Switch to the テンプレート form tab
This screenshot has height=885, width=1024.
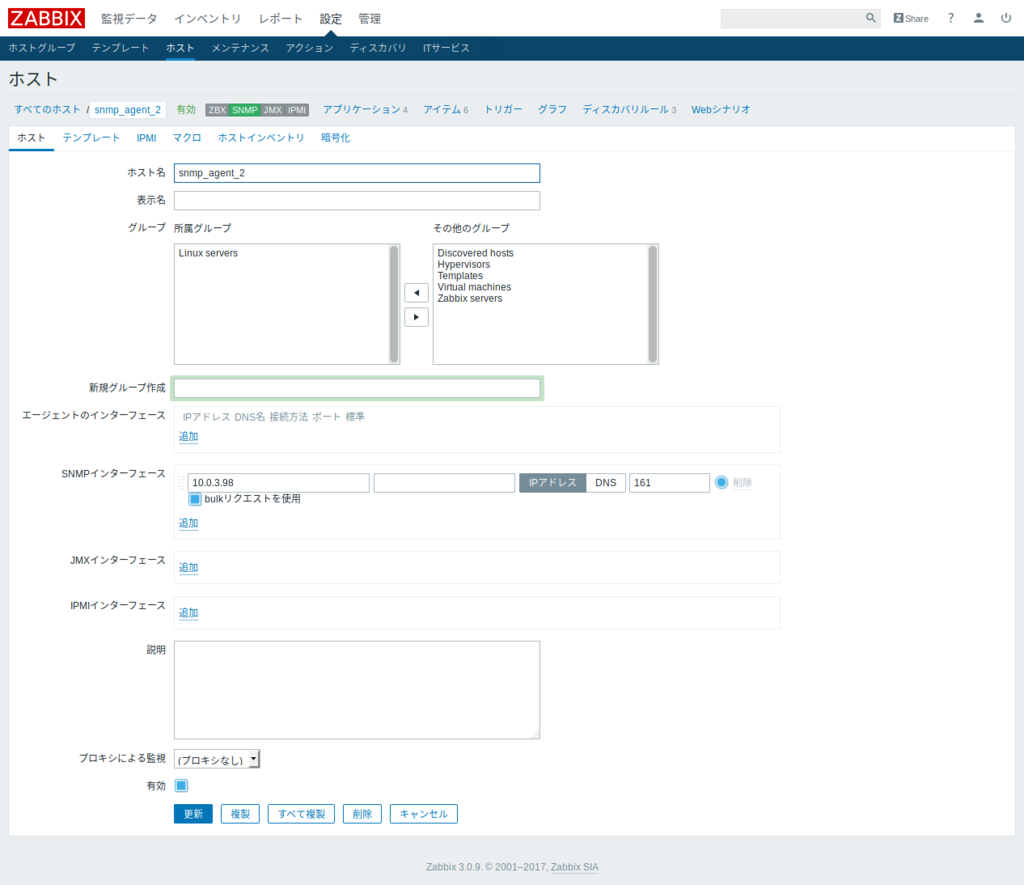[x=91, y=138]
